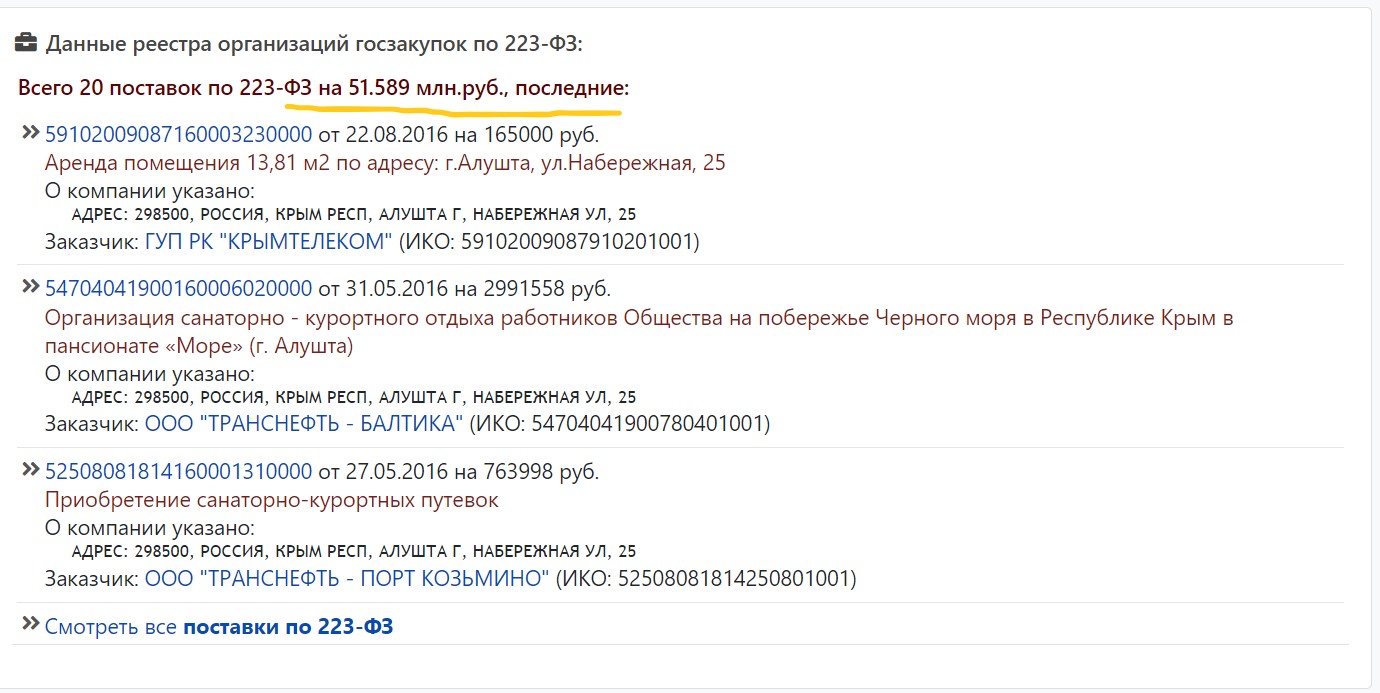This screenshot has height=693, width=1380.
Task: Open "Приобретение санаторно-курортных путевок" description
Action: (272, 500)
